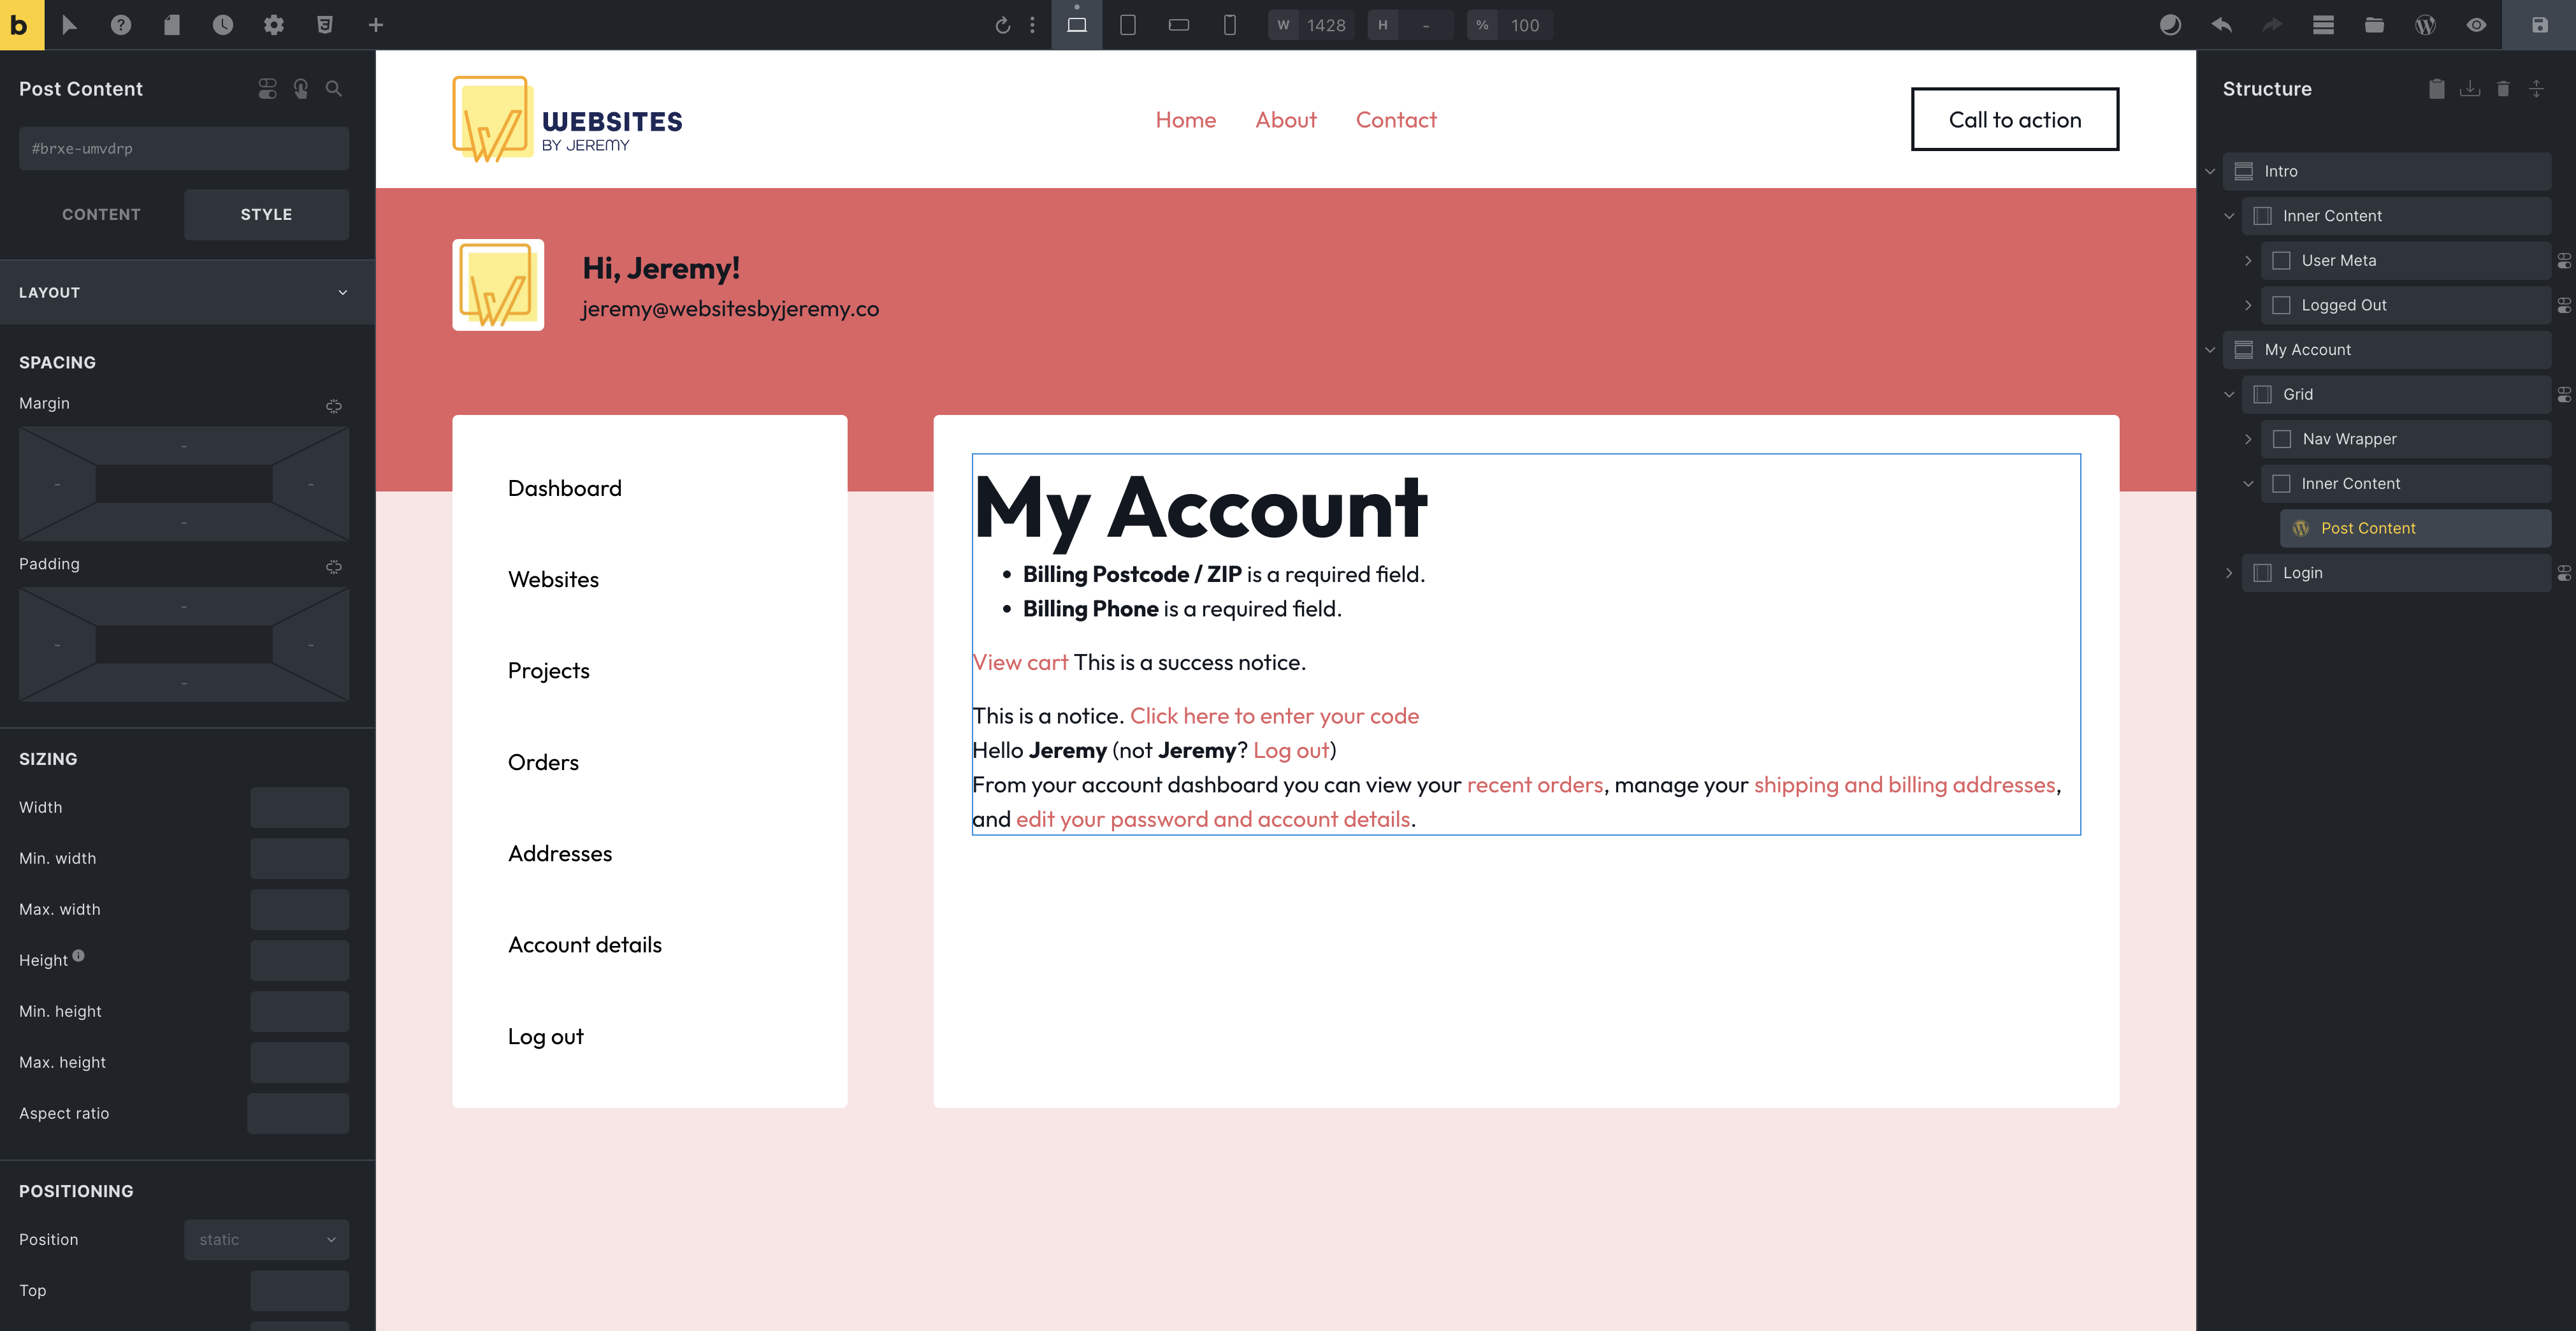The width and height of the screenshot is (2576, 1331).
Task: Collapse the LAYOUT group
Action: pos(187,292)
